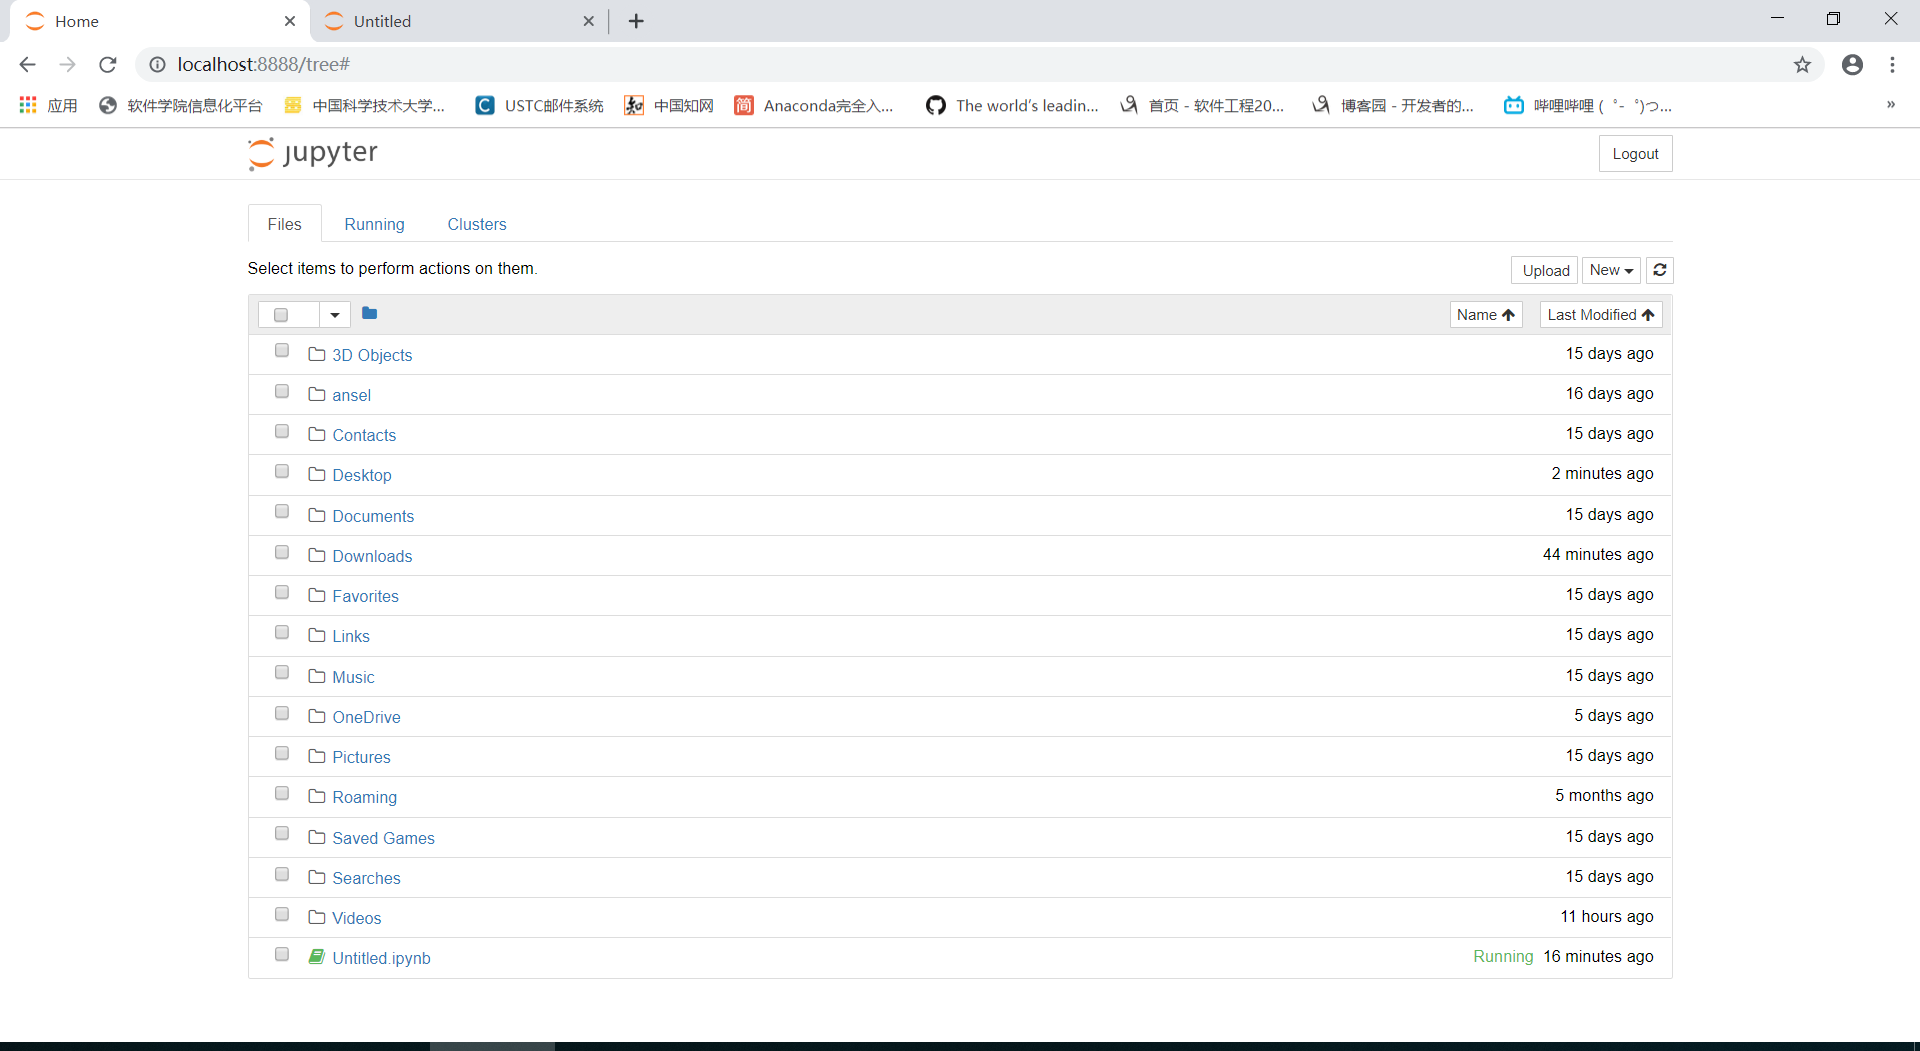The height and width of the screenshot is (1051, 1920).
Task: Open the Anaconda bookmark
Action: point(814,105)
